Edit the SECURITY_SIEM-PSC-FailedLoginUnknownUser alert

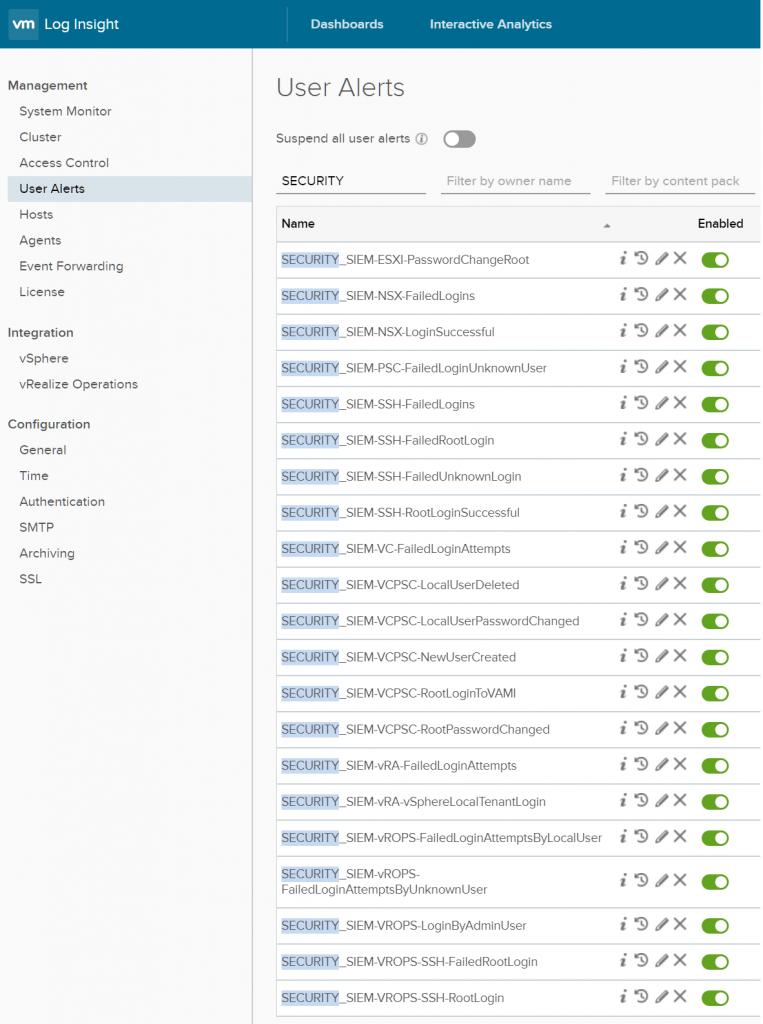pyautogui.click(x=661, y=367)
